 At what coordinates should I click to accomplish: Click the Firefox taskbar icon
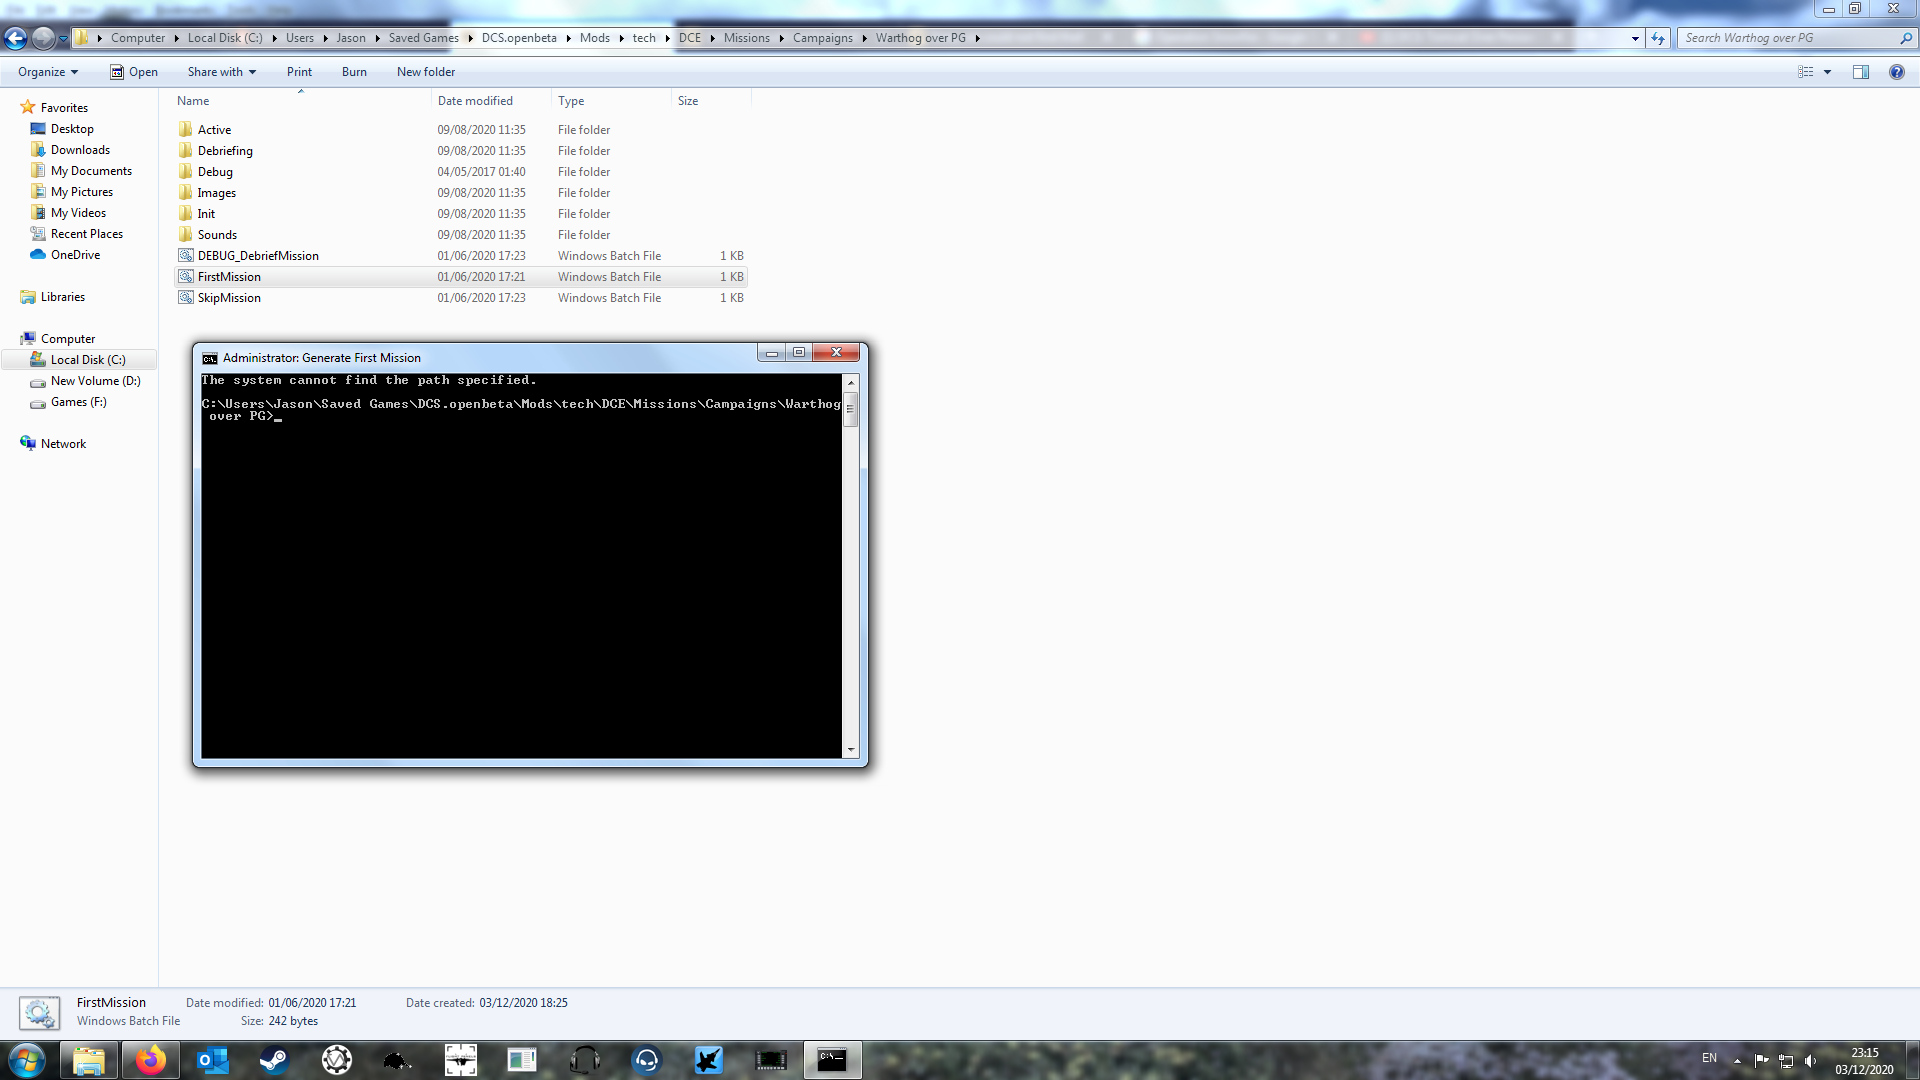point(151,1060)
